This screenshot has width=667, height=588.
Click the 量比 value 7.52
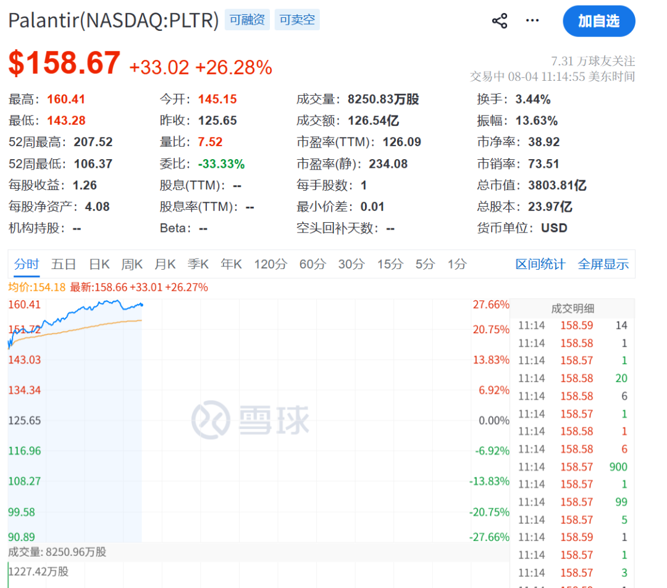tap(210, 142)
